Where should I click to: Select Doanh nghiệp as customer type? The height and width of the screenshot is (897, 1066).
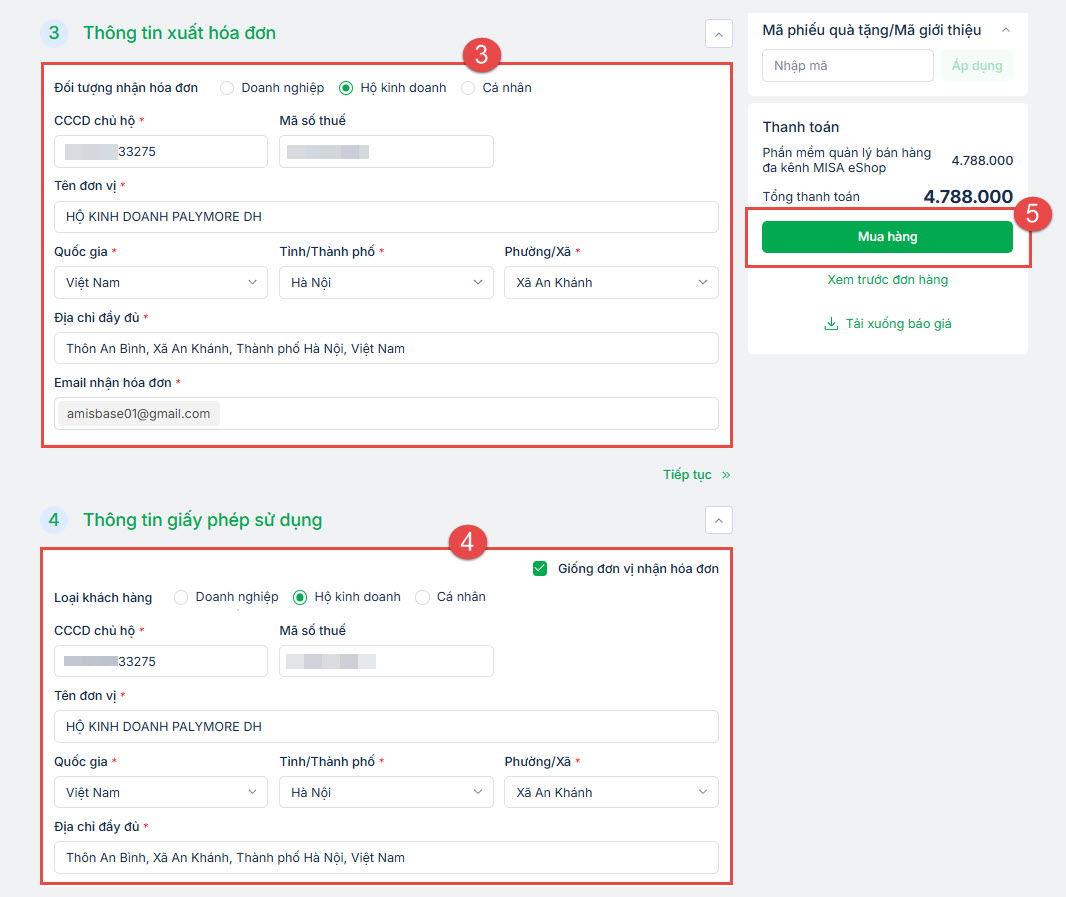tap(181, 597)
